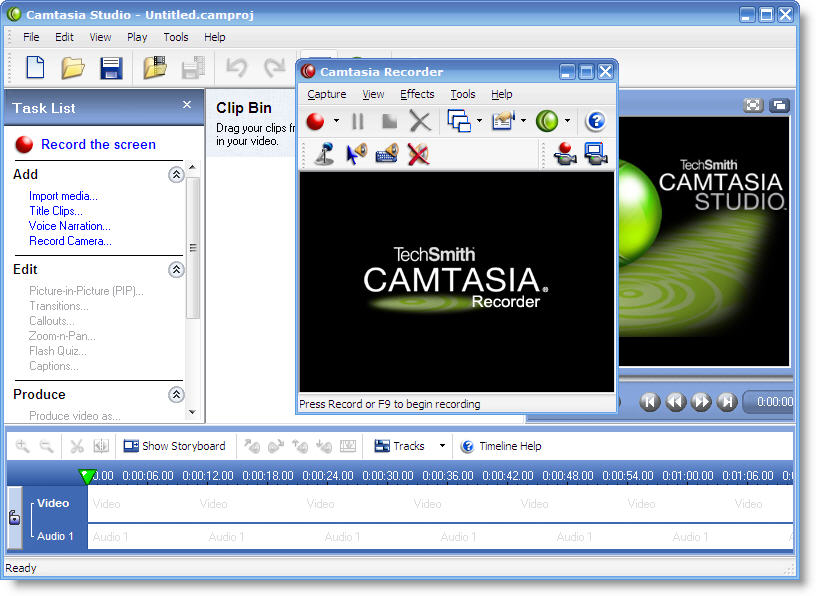Save project with the floppy disk icon
Screen dimensions: 816x596
(x=111, y=68)
